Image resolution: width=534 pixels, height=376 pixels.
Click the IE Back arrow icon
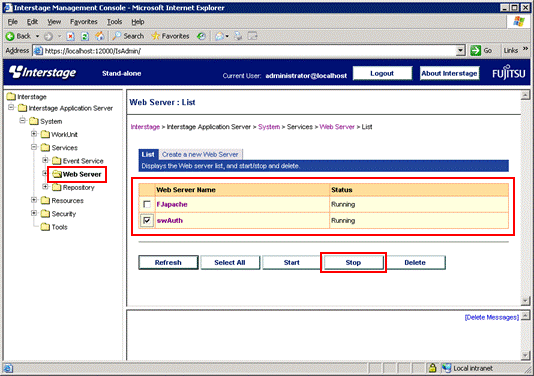10,36
